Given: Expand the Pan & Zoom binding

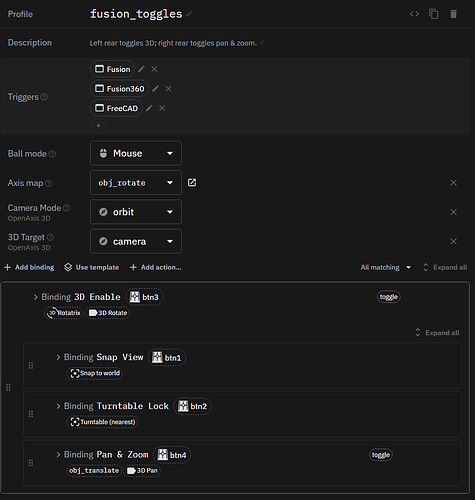Looking at the screenshot, I should point(58,455).
